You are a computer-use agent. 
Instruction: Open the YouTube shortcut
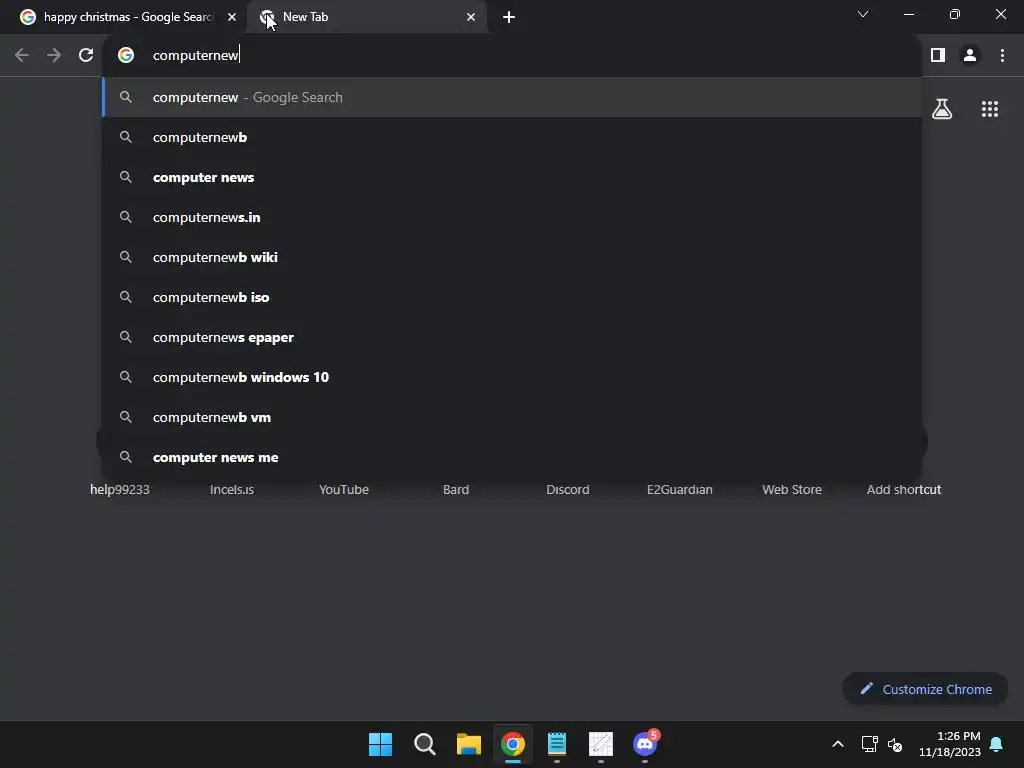pyautogui.click(x=344, y=489)
